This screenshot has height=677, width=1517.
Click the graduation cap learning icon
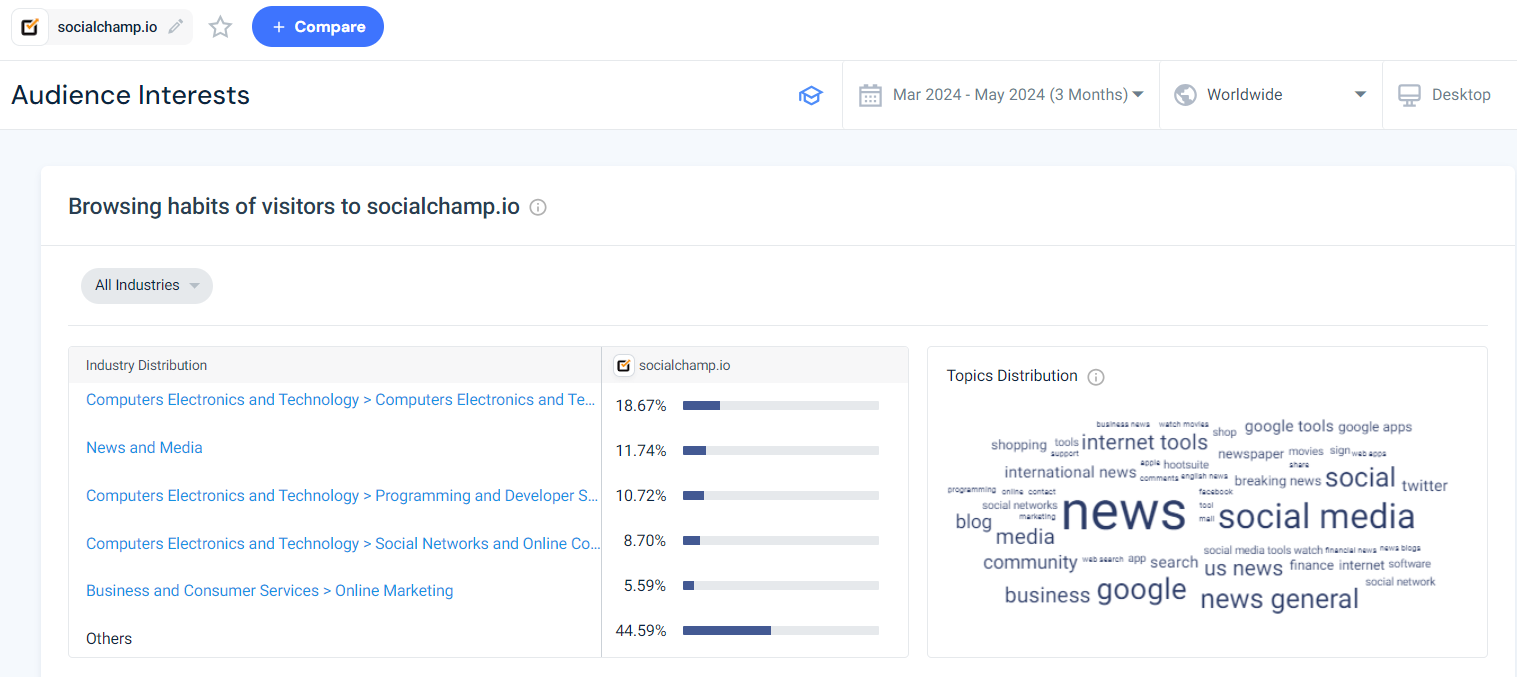coord(810,94)
